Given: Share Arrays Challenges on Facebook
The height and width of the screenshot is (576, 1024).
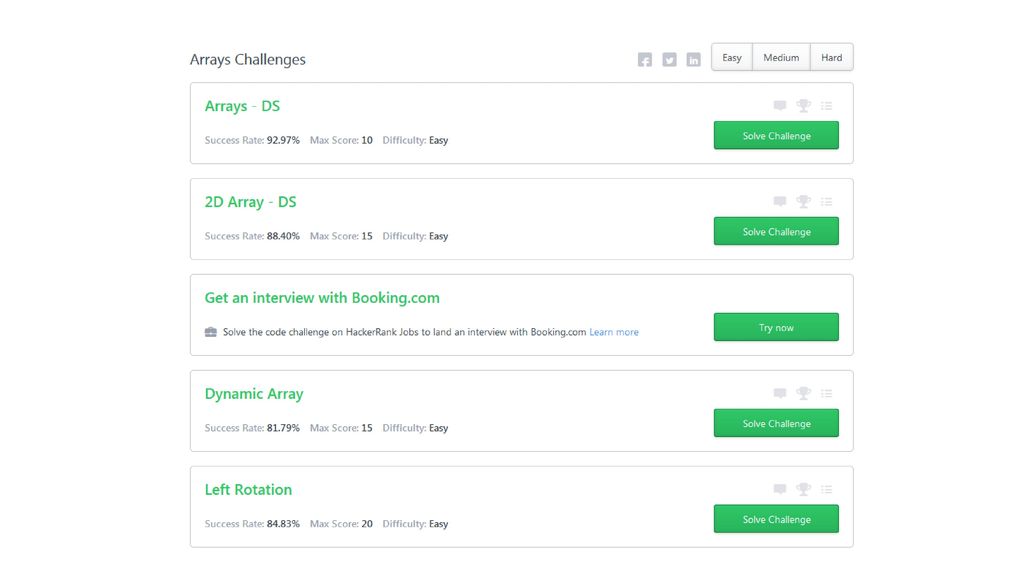Looking at the screenshot, I should point(645,59).
